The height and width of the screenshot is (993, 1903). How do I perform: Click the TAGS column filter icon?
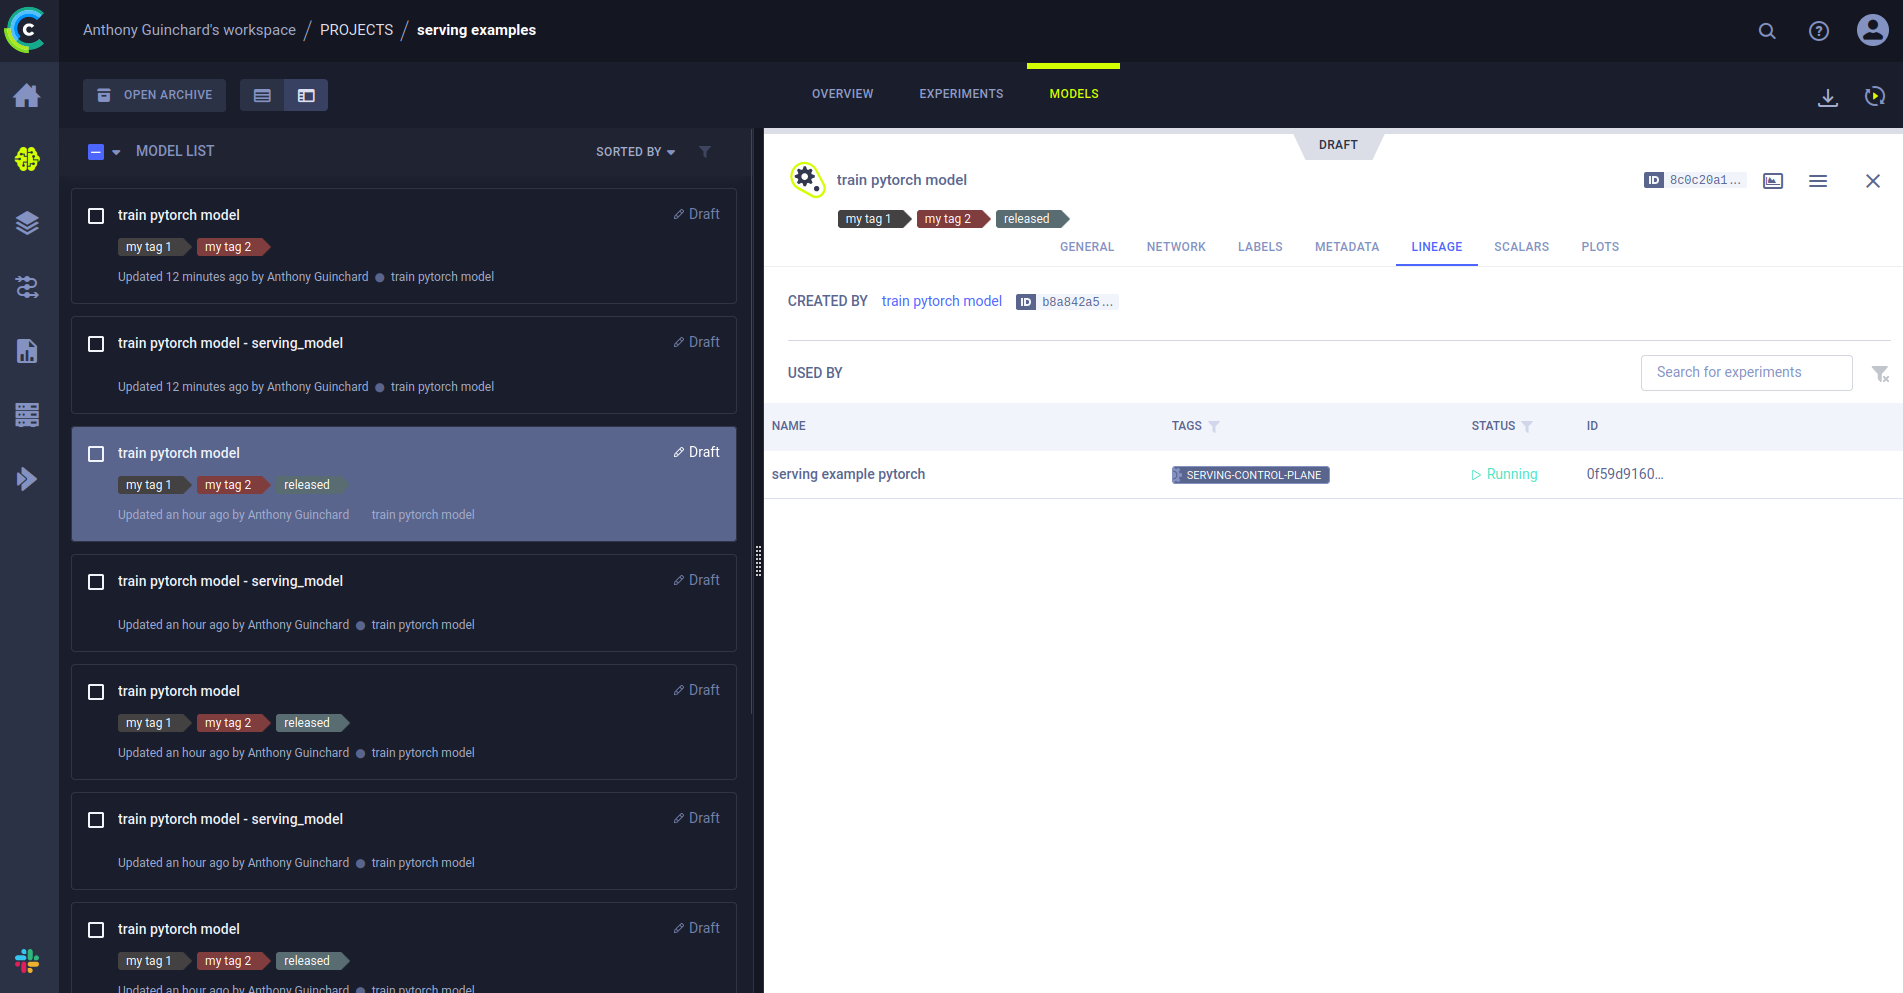[x=1214, y=426]
